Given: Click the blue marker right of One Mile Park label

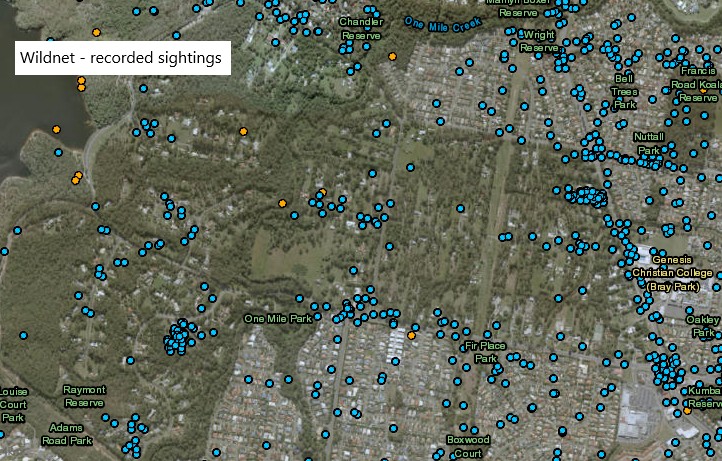Looking at the screenshot, I should point(317,317).
